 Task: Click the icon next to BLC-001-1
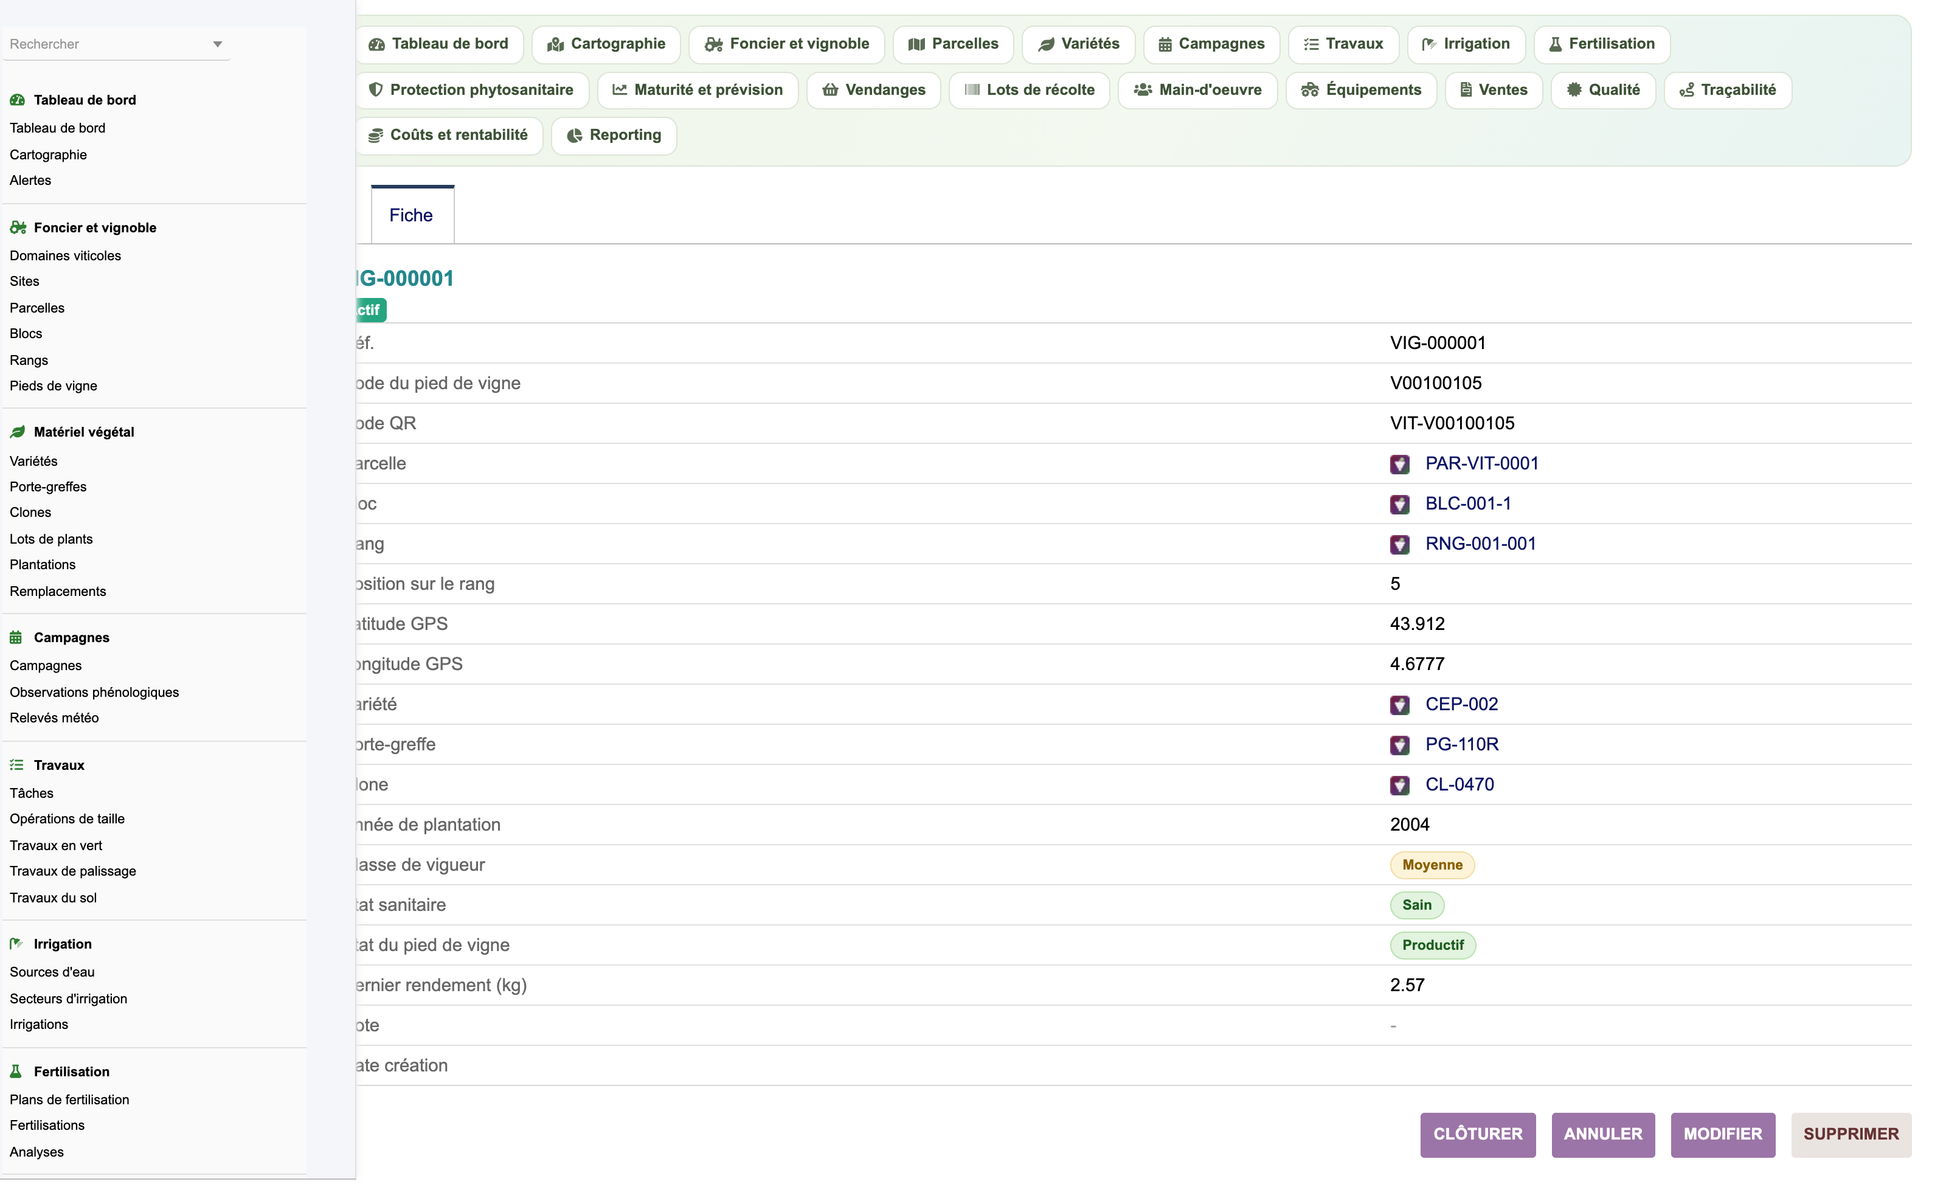pos(1400,505)
